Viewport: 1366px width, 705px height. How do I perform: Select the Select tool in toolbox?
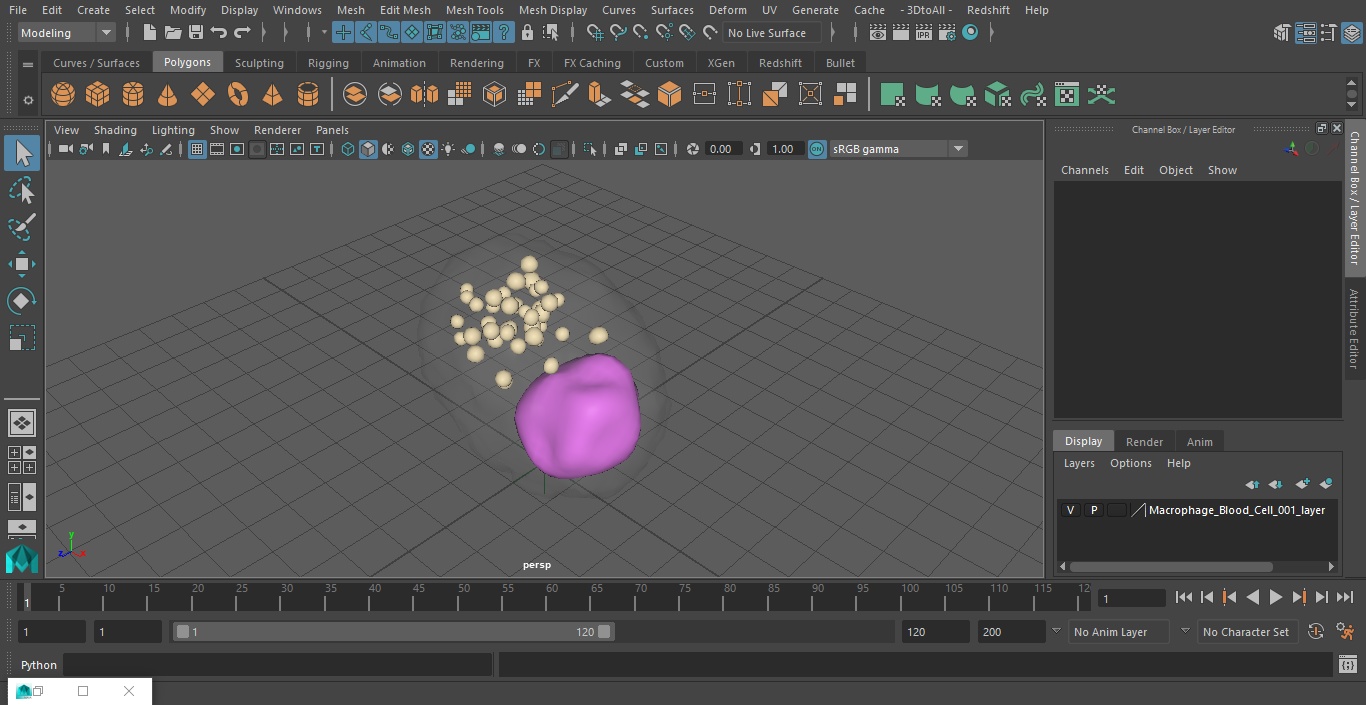pyautogui.click(x=22, y=153)
